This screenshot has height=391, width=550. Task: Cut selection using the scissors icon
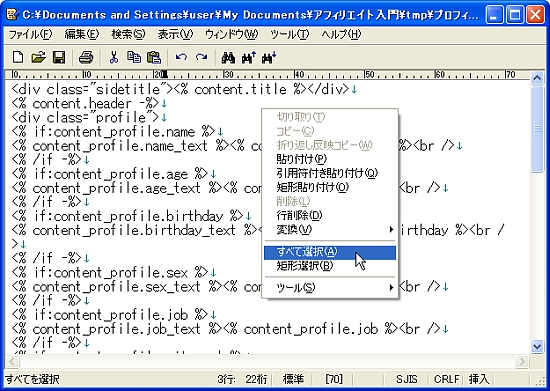pyautogui.click(x=113, y=57)
